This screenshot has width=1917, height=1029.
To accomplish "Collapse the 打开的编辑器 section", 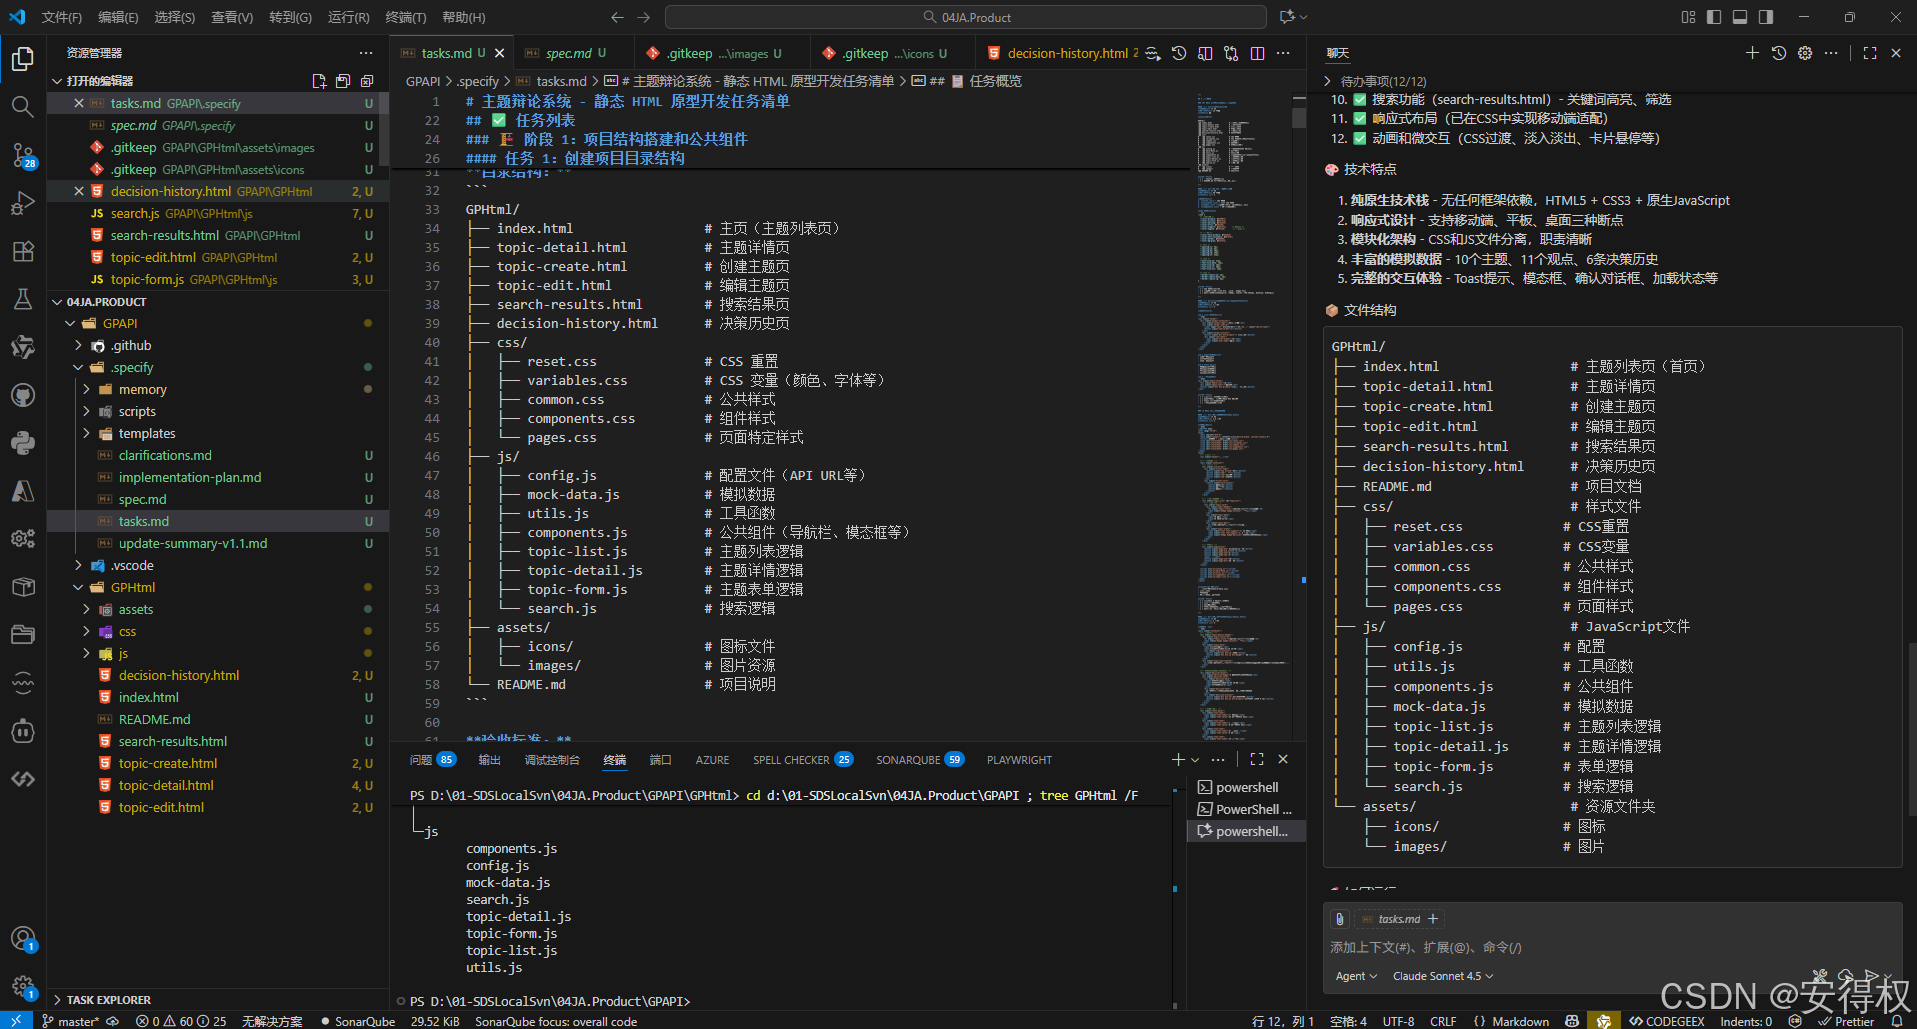I will pyautogui.click(x=99, y=81).
